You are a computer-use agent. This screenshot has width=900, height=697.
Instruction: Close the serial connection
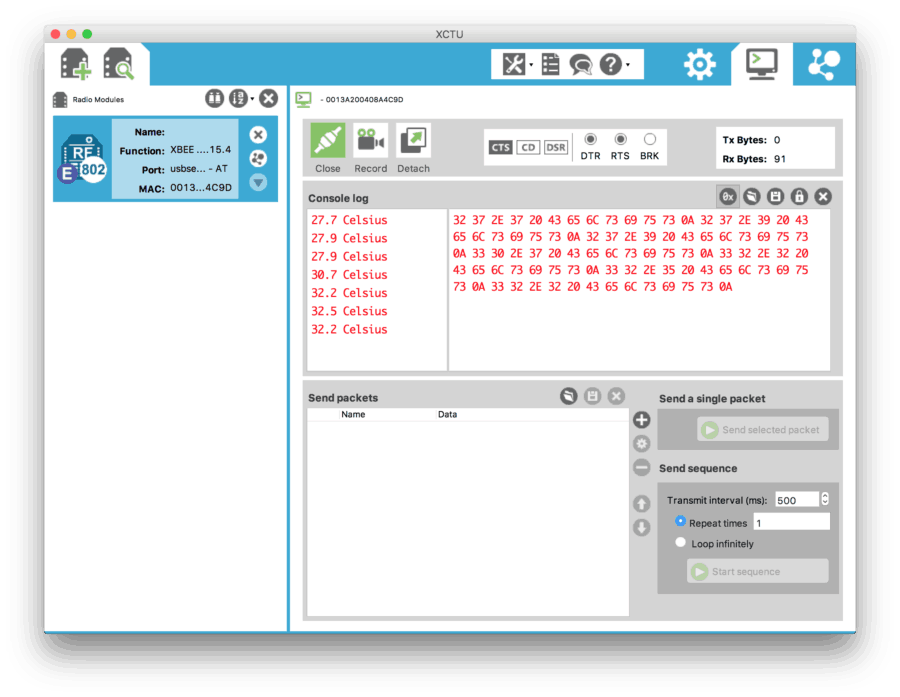pos(327,141)
